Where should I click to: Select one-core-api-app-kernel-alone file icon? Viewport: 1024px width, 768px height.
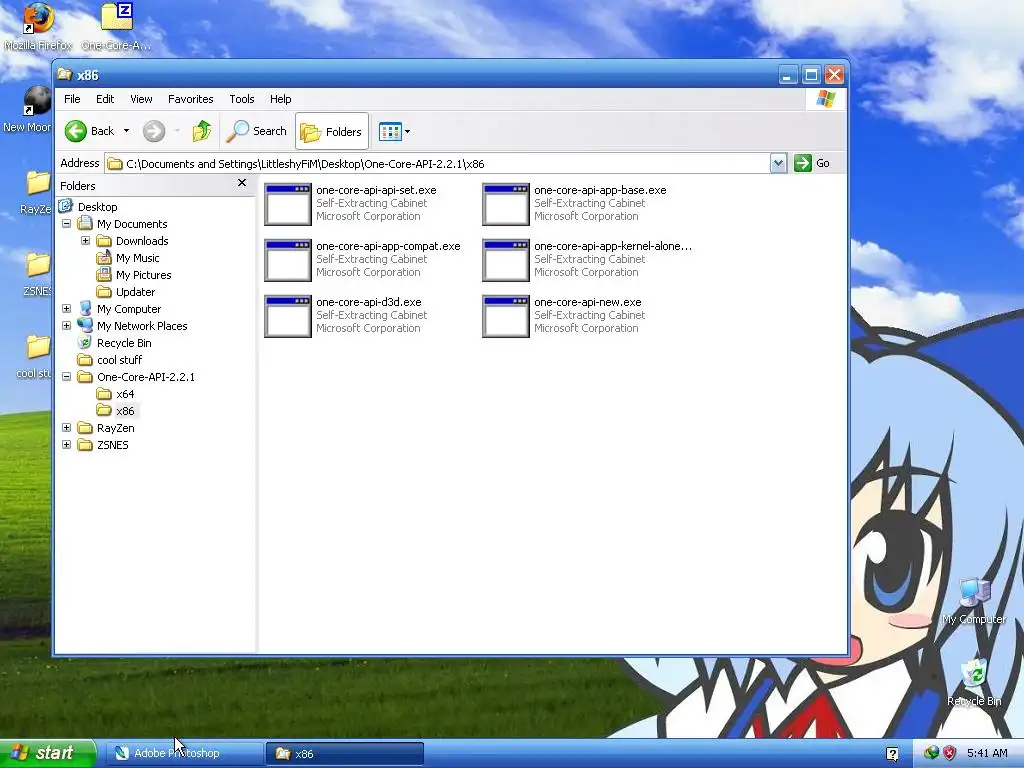tap(506, 260)
